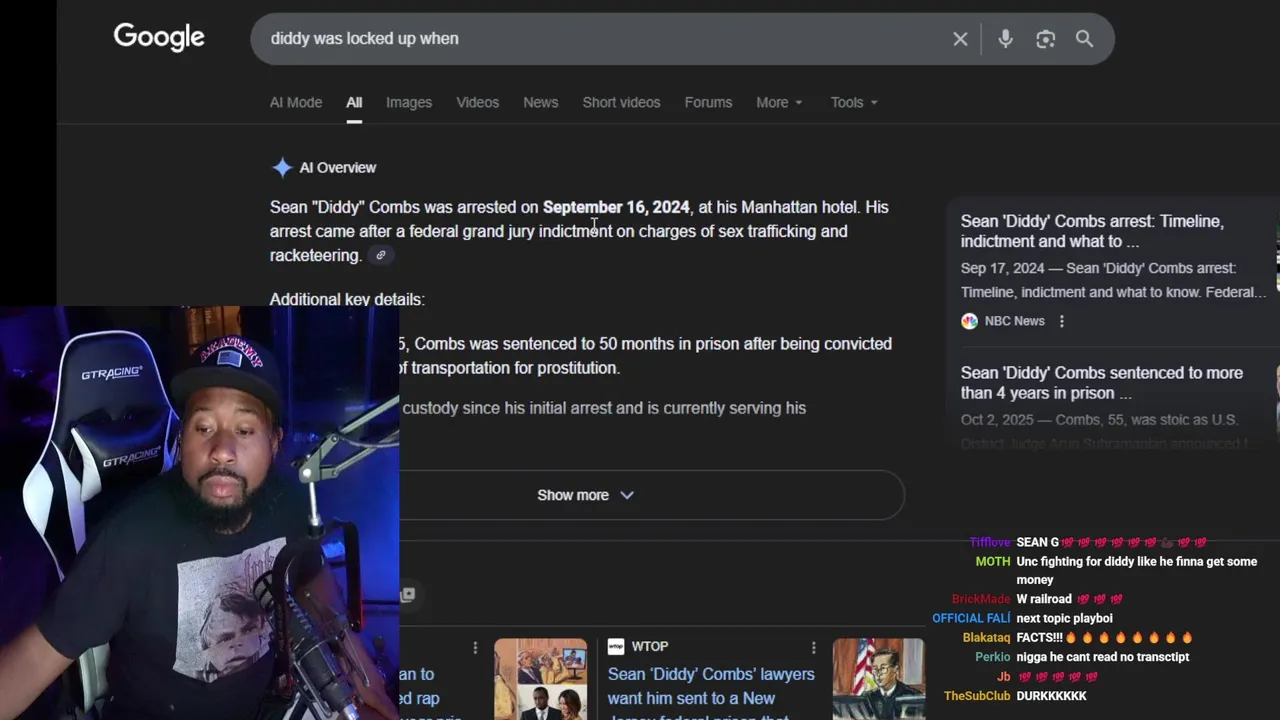1280x720 pixels.
Task: Click chat username Perkio
Action: [993, 657]
